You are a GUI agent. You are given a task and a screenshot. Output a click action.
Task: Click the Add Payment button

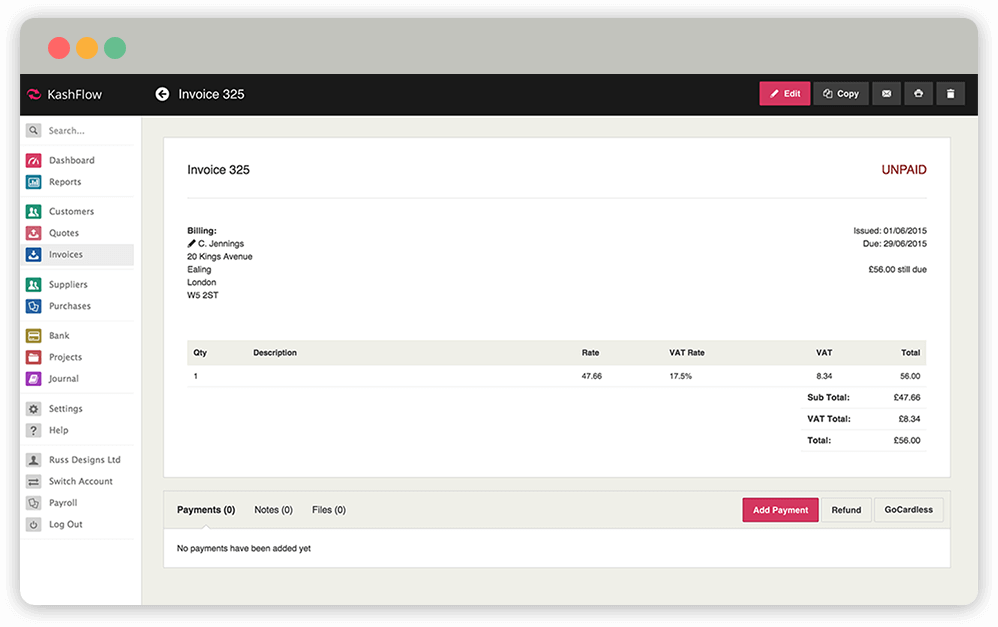(x=780, y=509)
